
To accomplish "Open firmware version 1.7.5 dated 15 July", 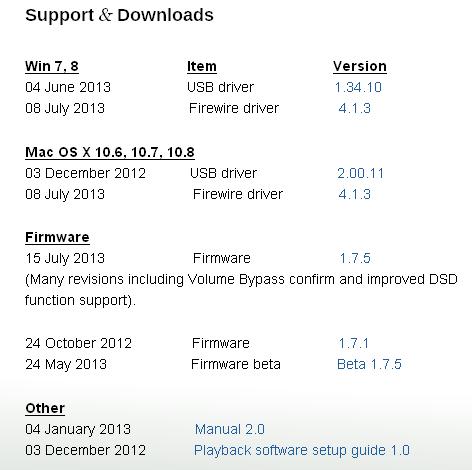I will [x=355, y=258].
